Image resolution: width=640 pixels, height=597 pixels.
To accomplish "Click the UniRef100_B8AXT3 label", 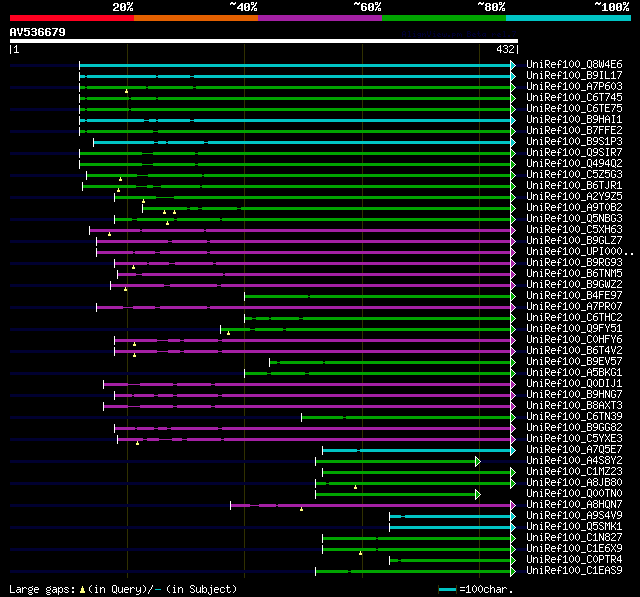I will coord(574,406).
